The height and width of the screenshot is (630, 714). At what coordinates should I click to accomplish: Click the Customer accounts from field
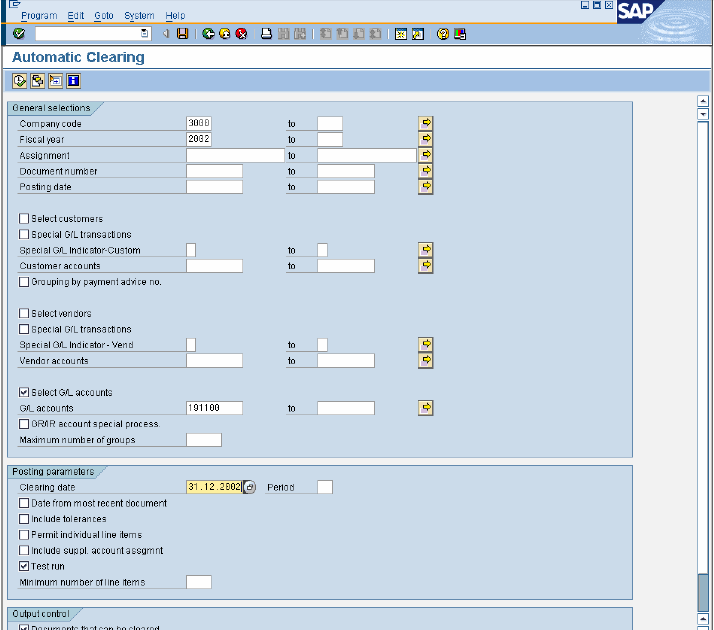pos(214,266)
